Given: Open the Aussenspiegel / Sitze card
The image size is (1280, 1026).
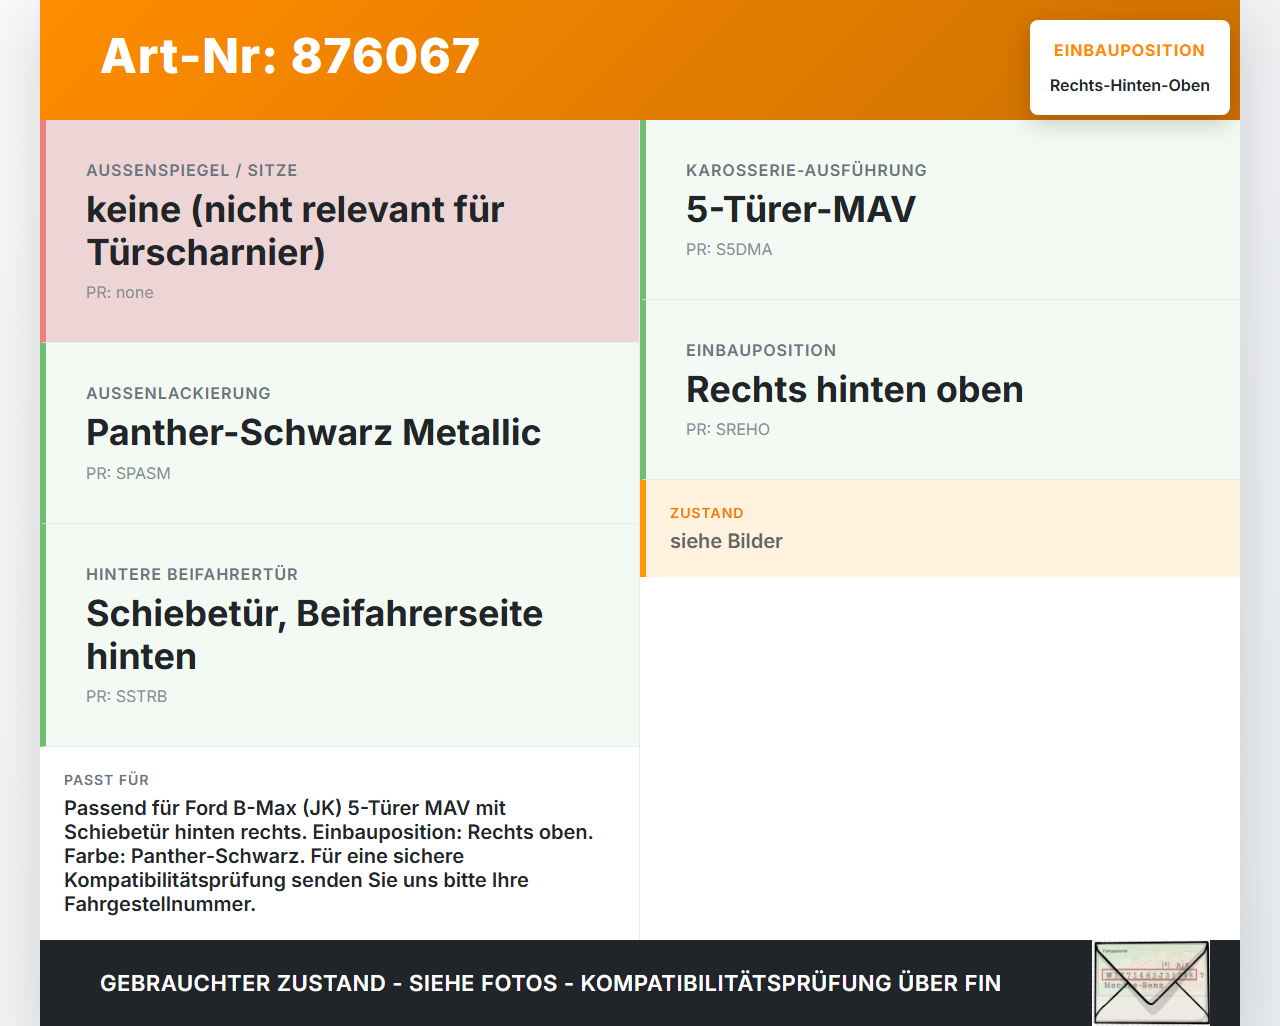Looking at the screenshot, I should (x=340, y=231).
